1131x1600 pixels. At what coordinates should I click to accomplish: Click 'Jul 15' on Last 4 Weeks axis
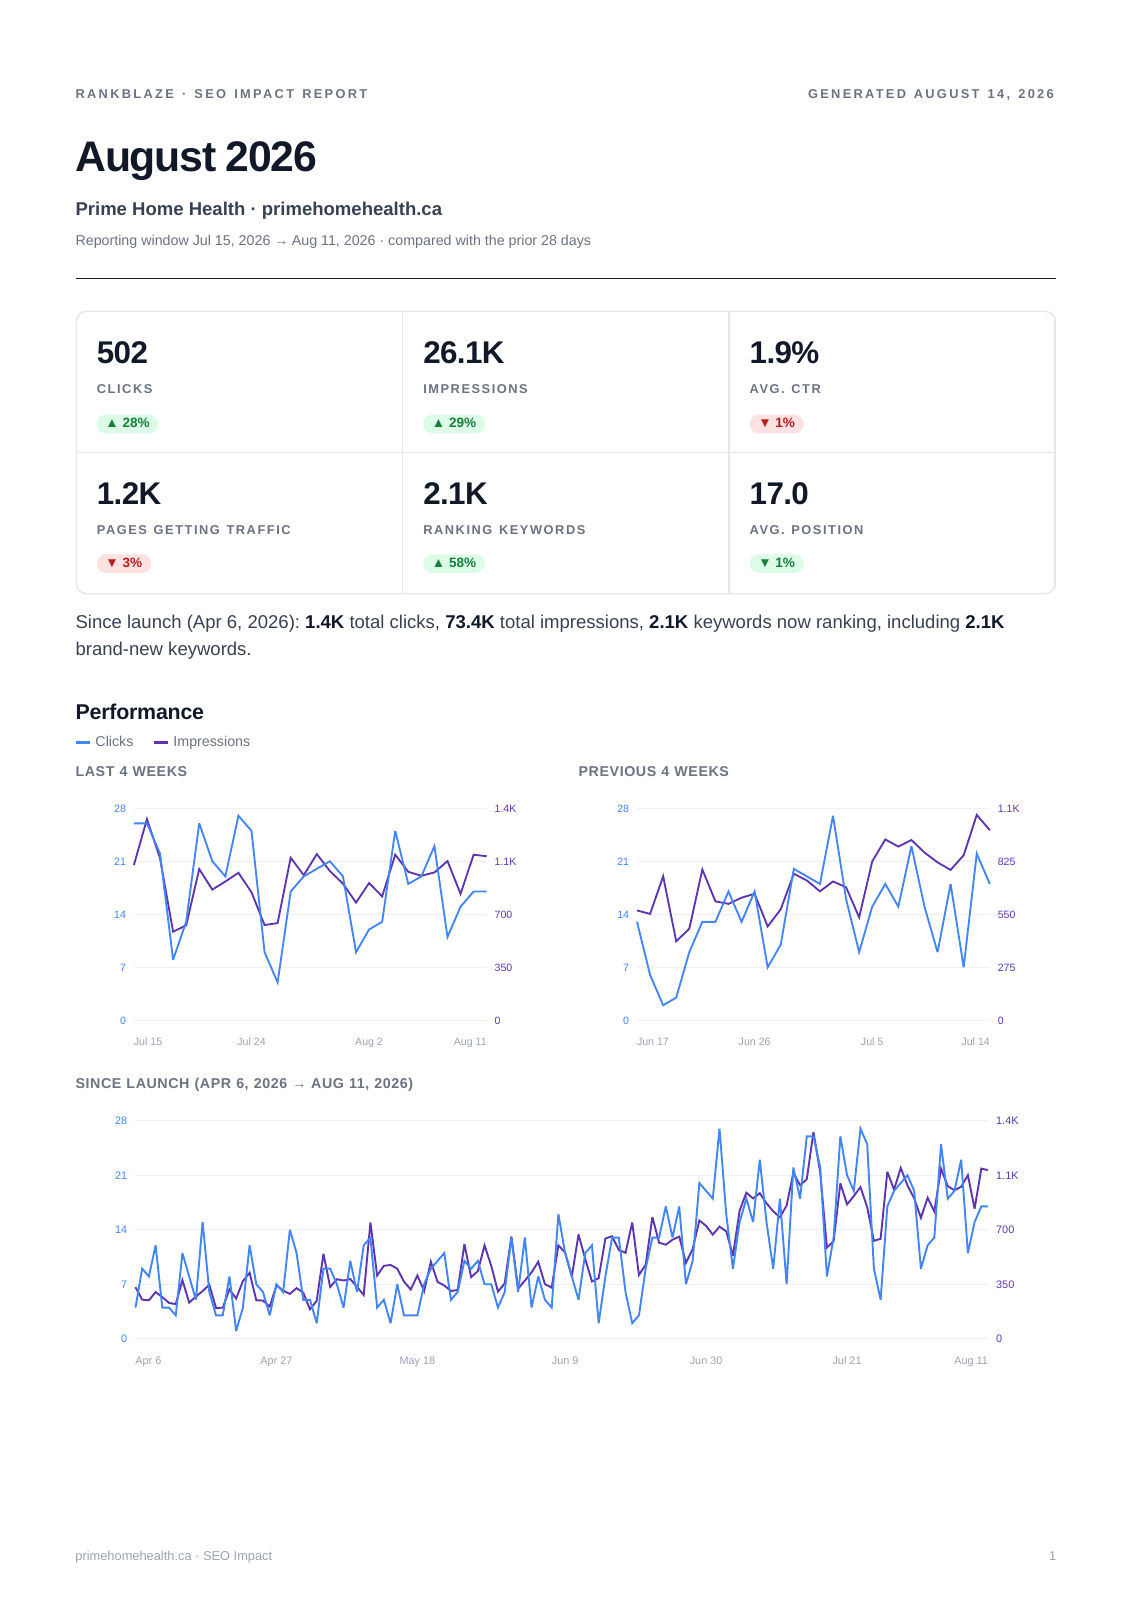(148, 1042)
